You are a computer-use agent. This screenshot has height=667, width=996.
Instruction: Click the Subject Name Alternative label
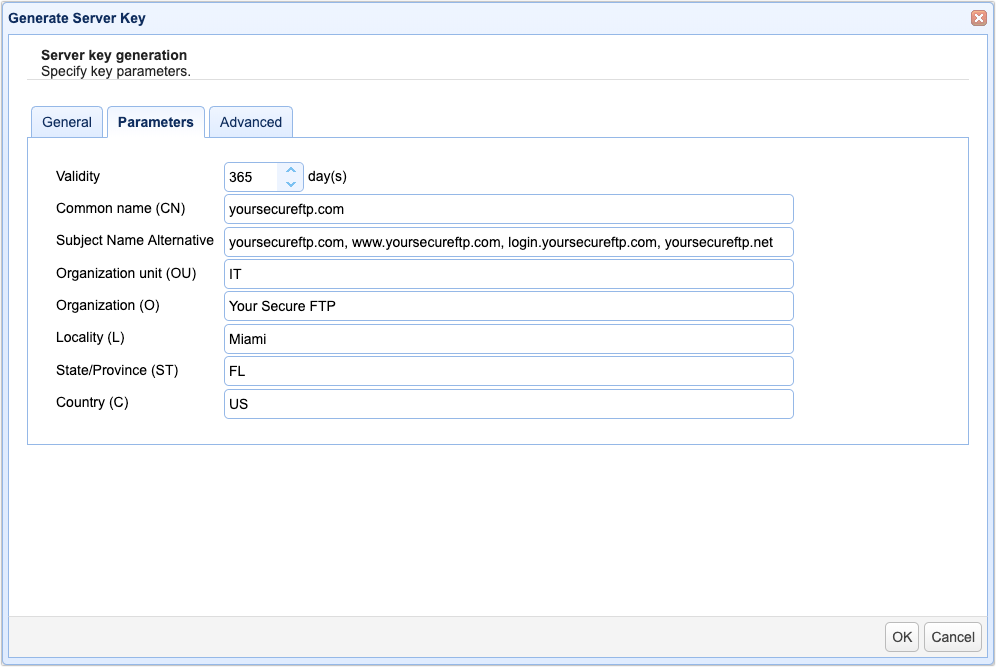click(135, 240)
